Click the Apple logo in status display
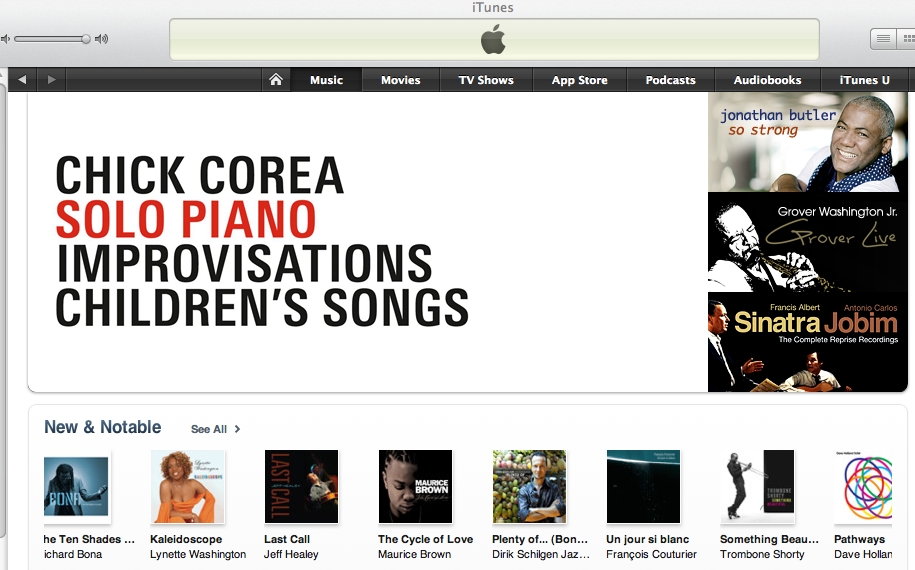This screenshot has height=570, width=915. coord(493,39)
